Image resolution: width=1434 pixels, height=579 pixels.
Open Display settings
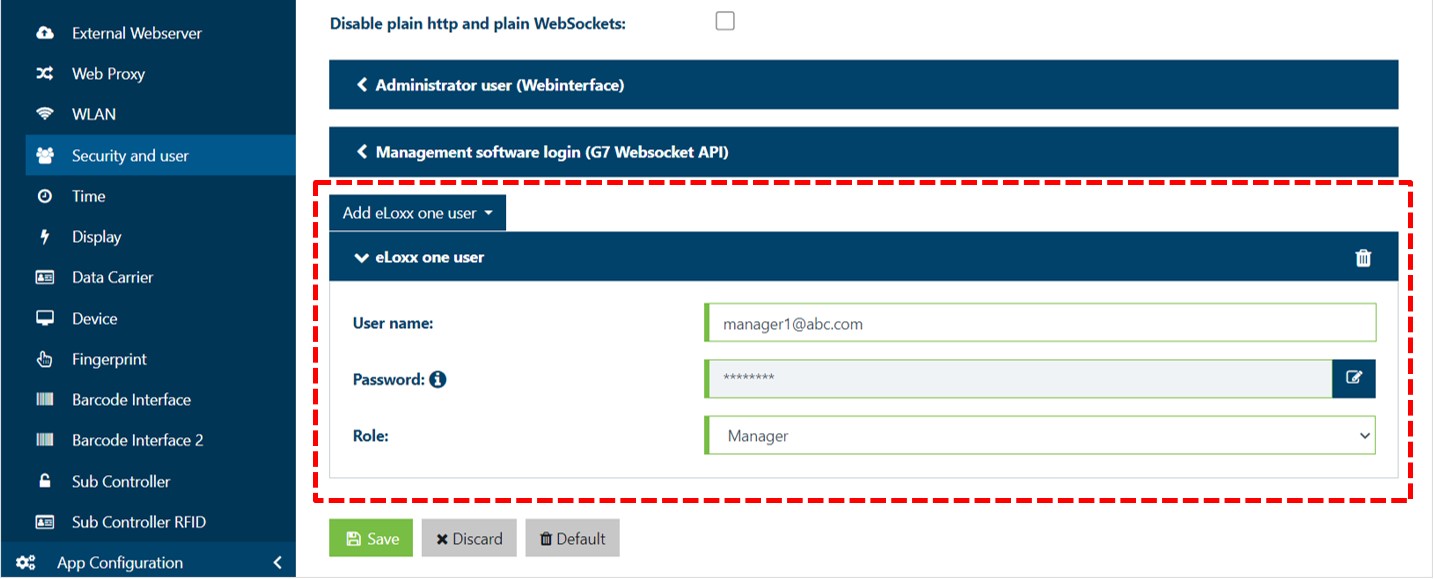tap(96, 237)
